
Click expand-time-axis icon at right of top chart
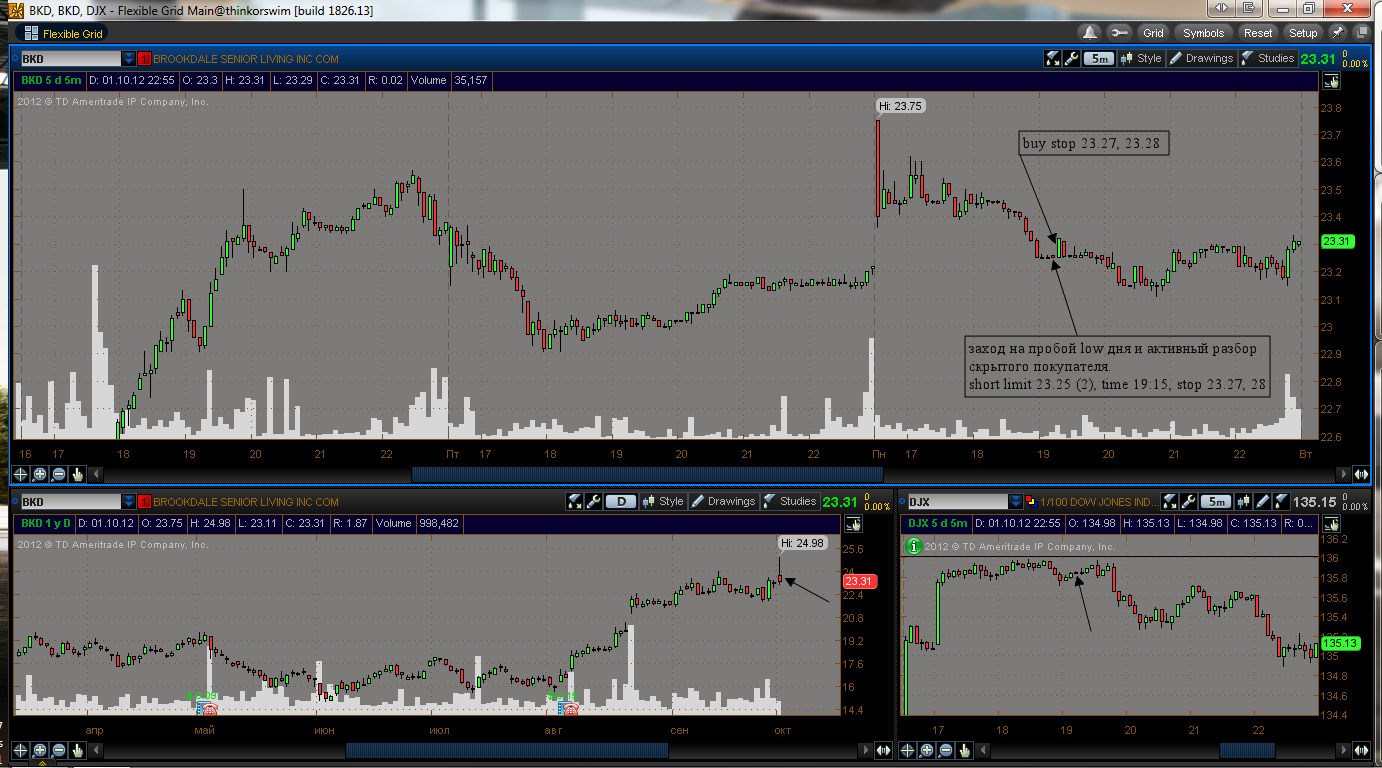1361,474
